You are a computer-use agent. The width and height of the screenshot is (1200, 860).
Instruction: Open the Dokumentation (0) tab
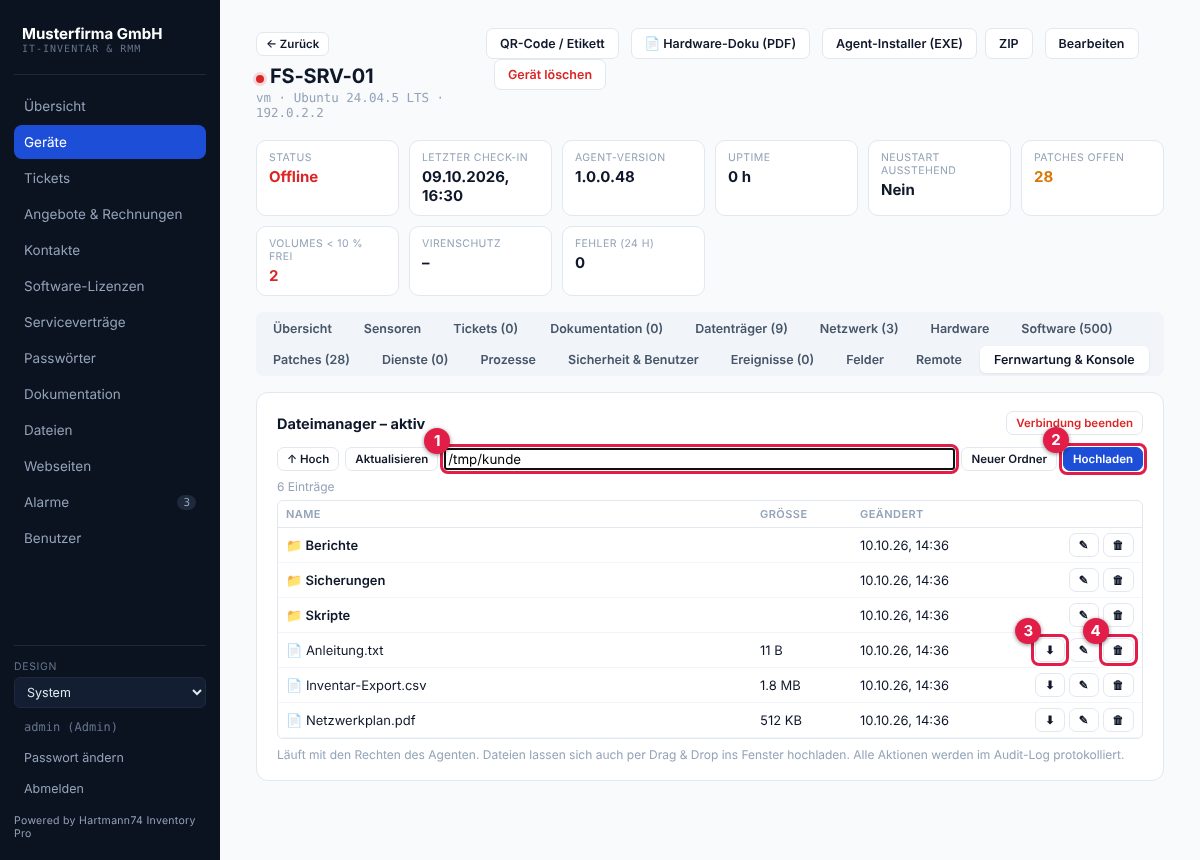click(606, 328)
